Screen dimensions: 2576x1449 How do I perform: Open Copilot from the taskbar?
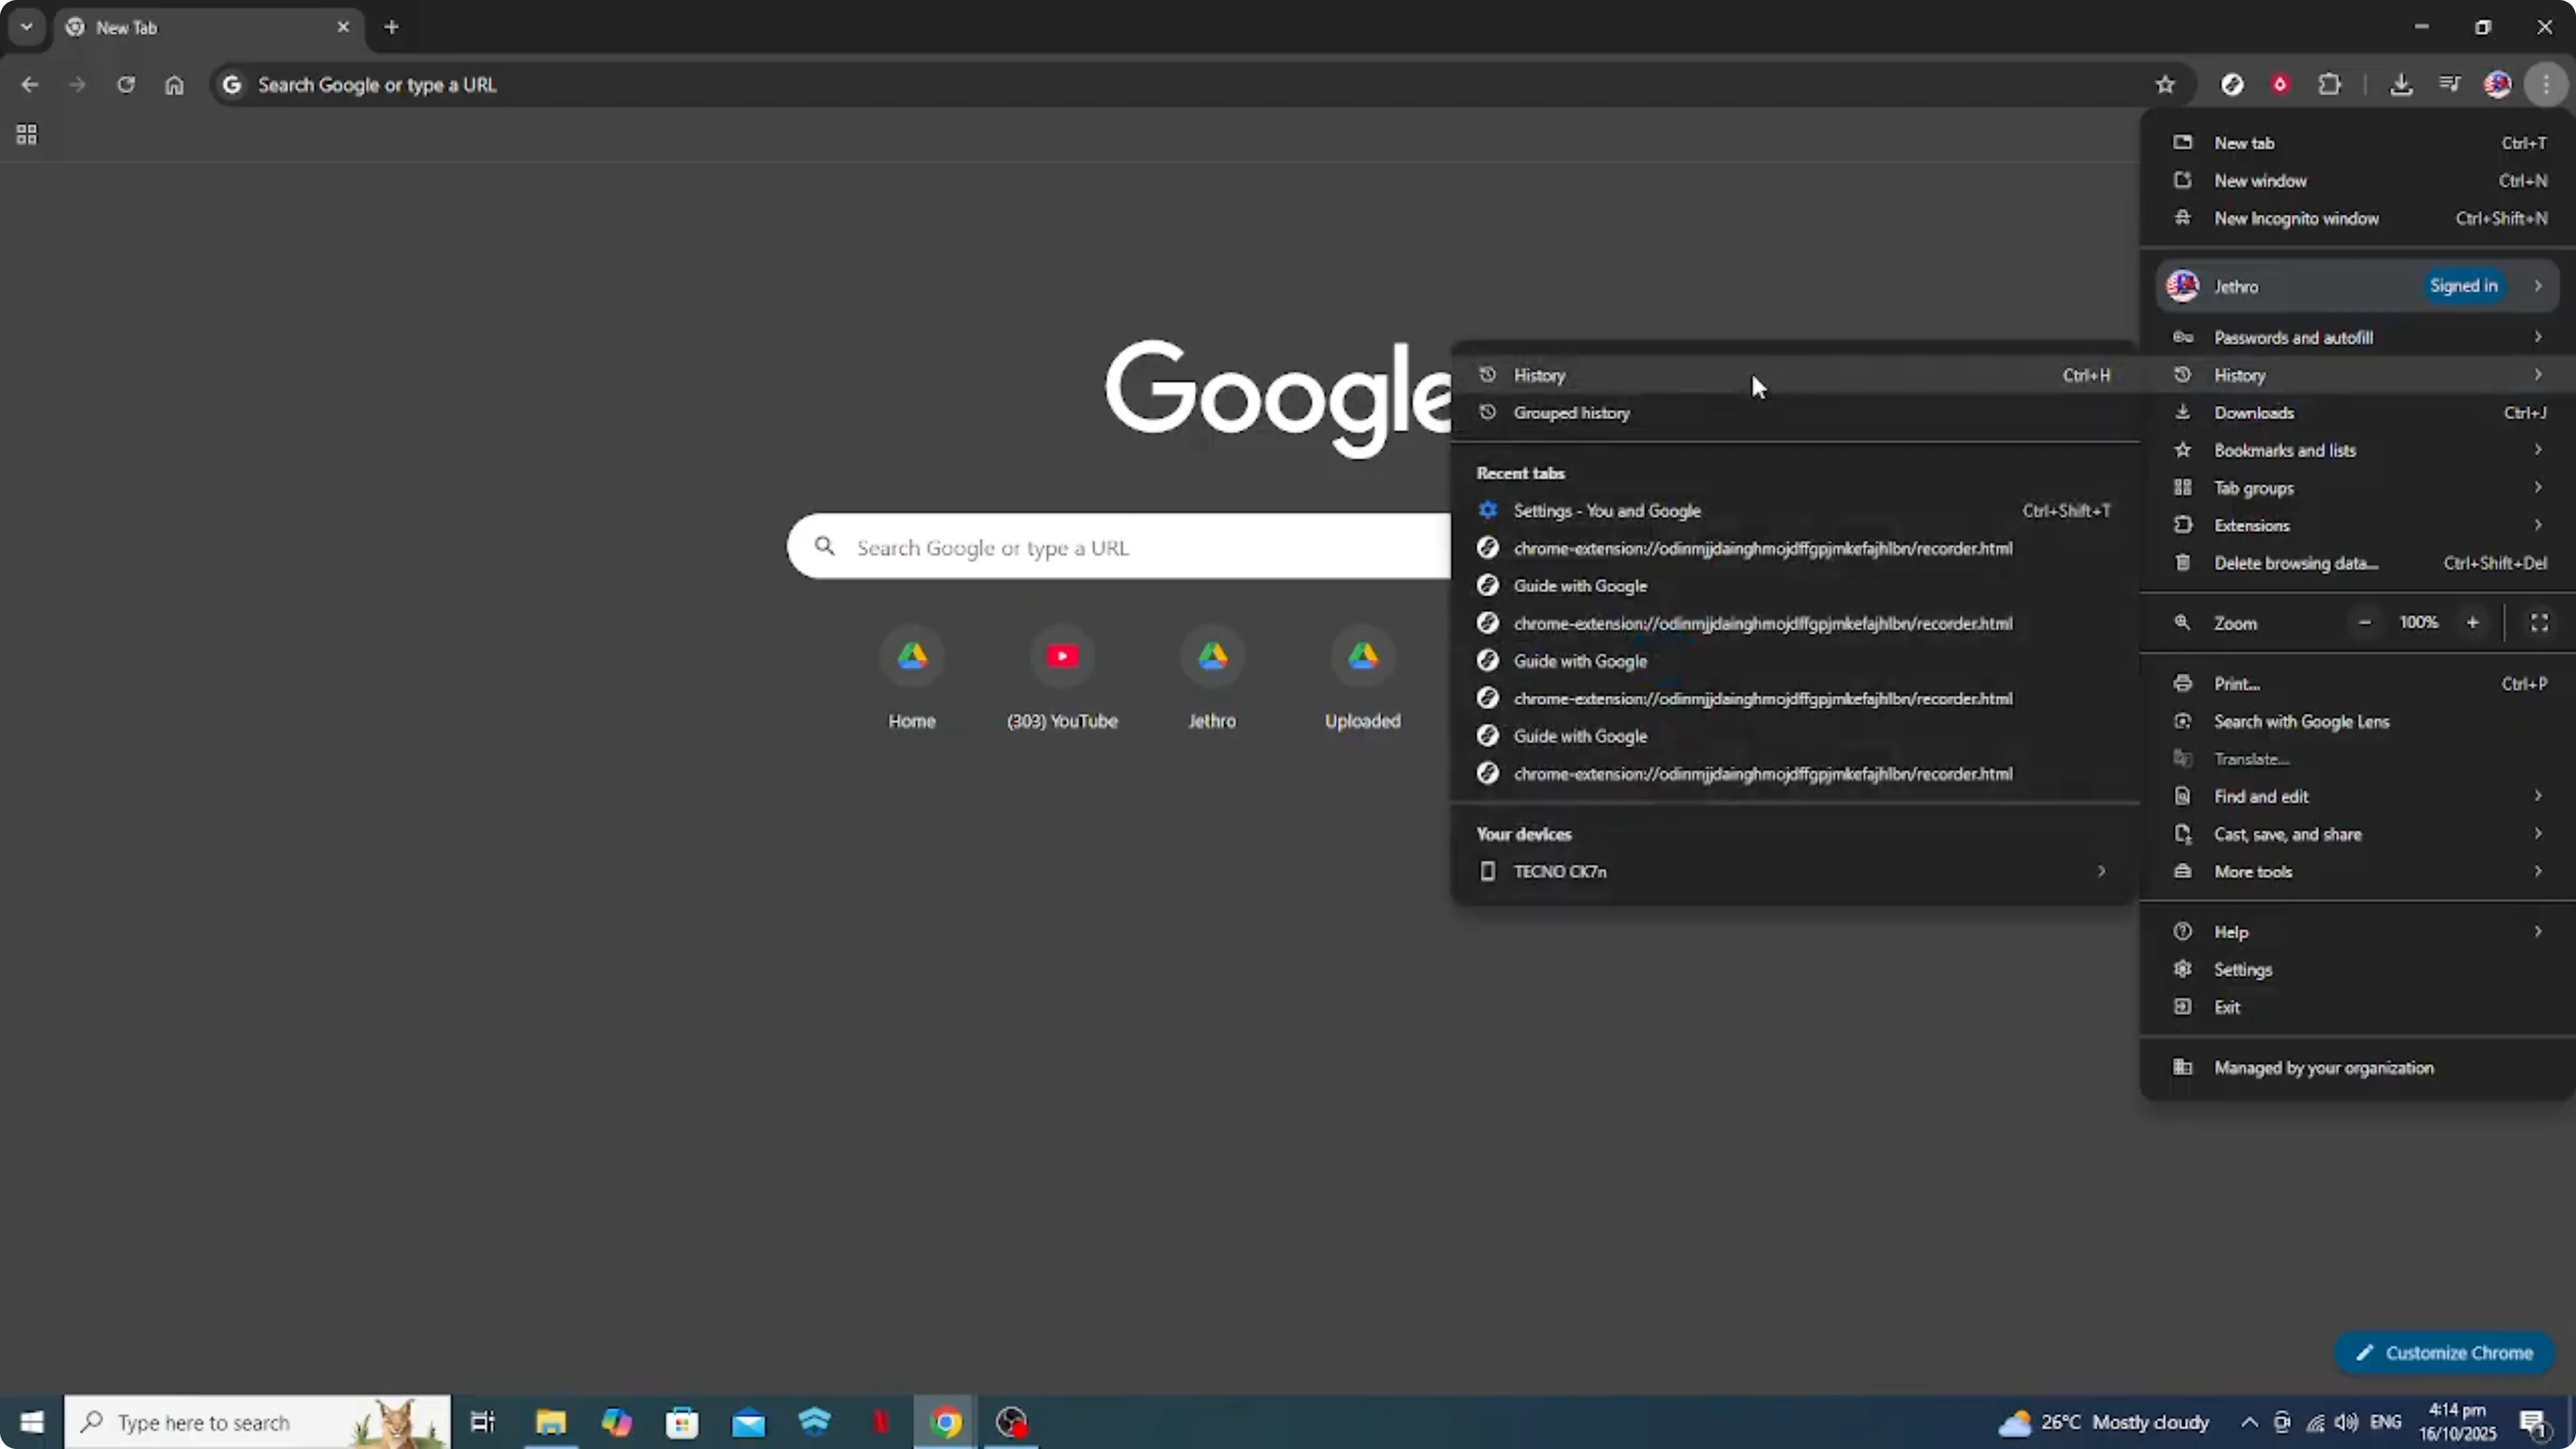click(x=617, y=1421)
